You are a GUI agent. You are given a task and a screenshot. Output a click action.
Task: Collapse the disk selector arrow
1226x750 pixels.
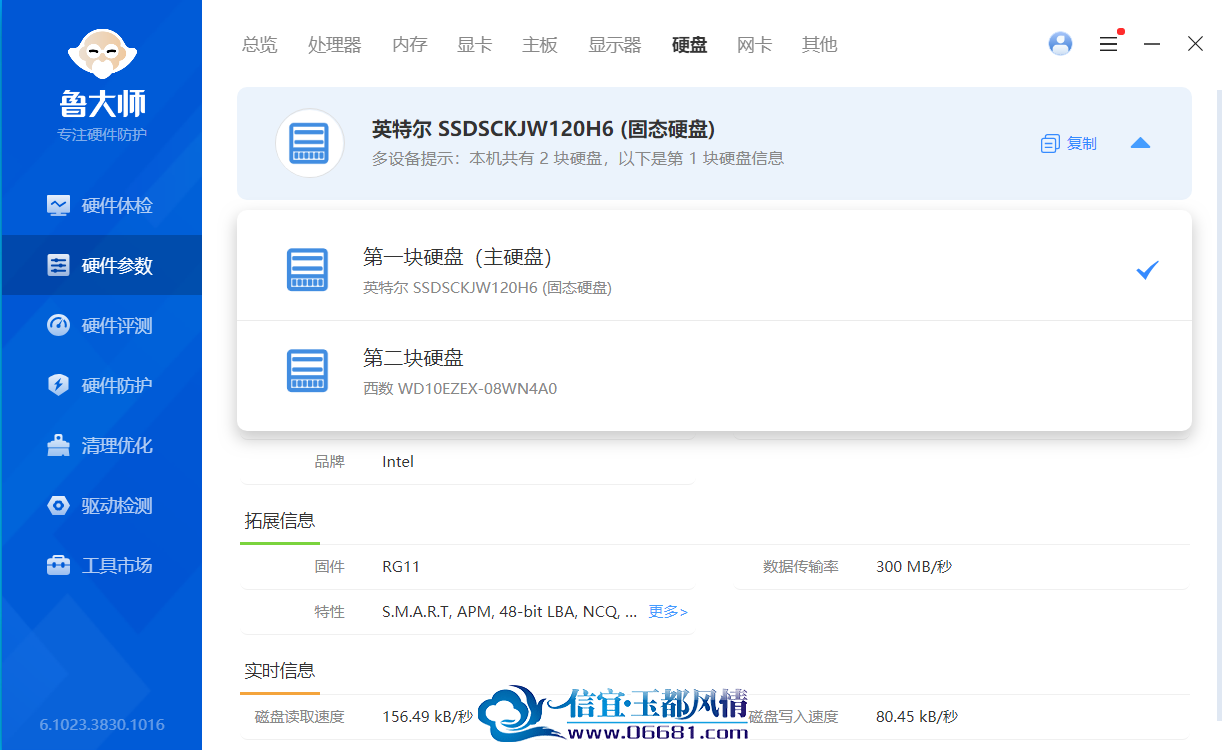click(x=1140, y=143)
